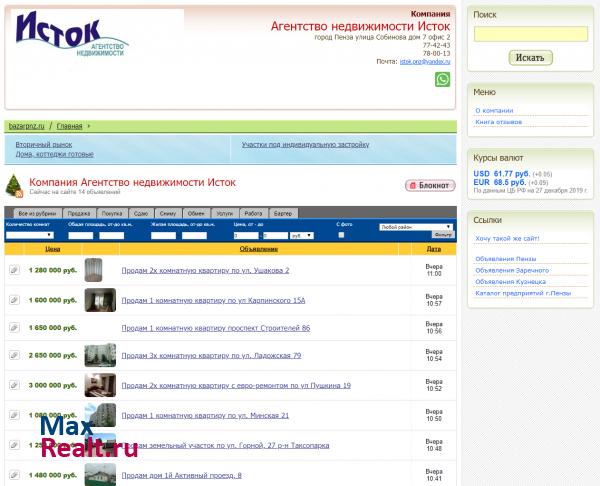Image resolution: width=600 pixels, height=486 pixels.
Task: Open the currency руб dropdown
Action: tap(302, 235)
